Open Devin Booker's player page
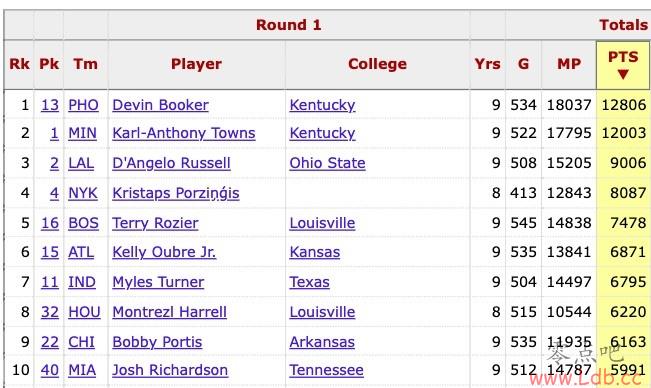This screenshot has width=651, height=388. coord(160,105)
